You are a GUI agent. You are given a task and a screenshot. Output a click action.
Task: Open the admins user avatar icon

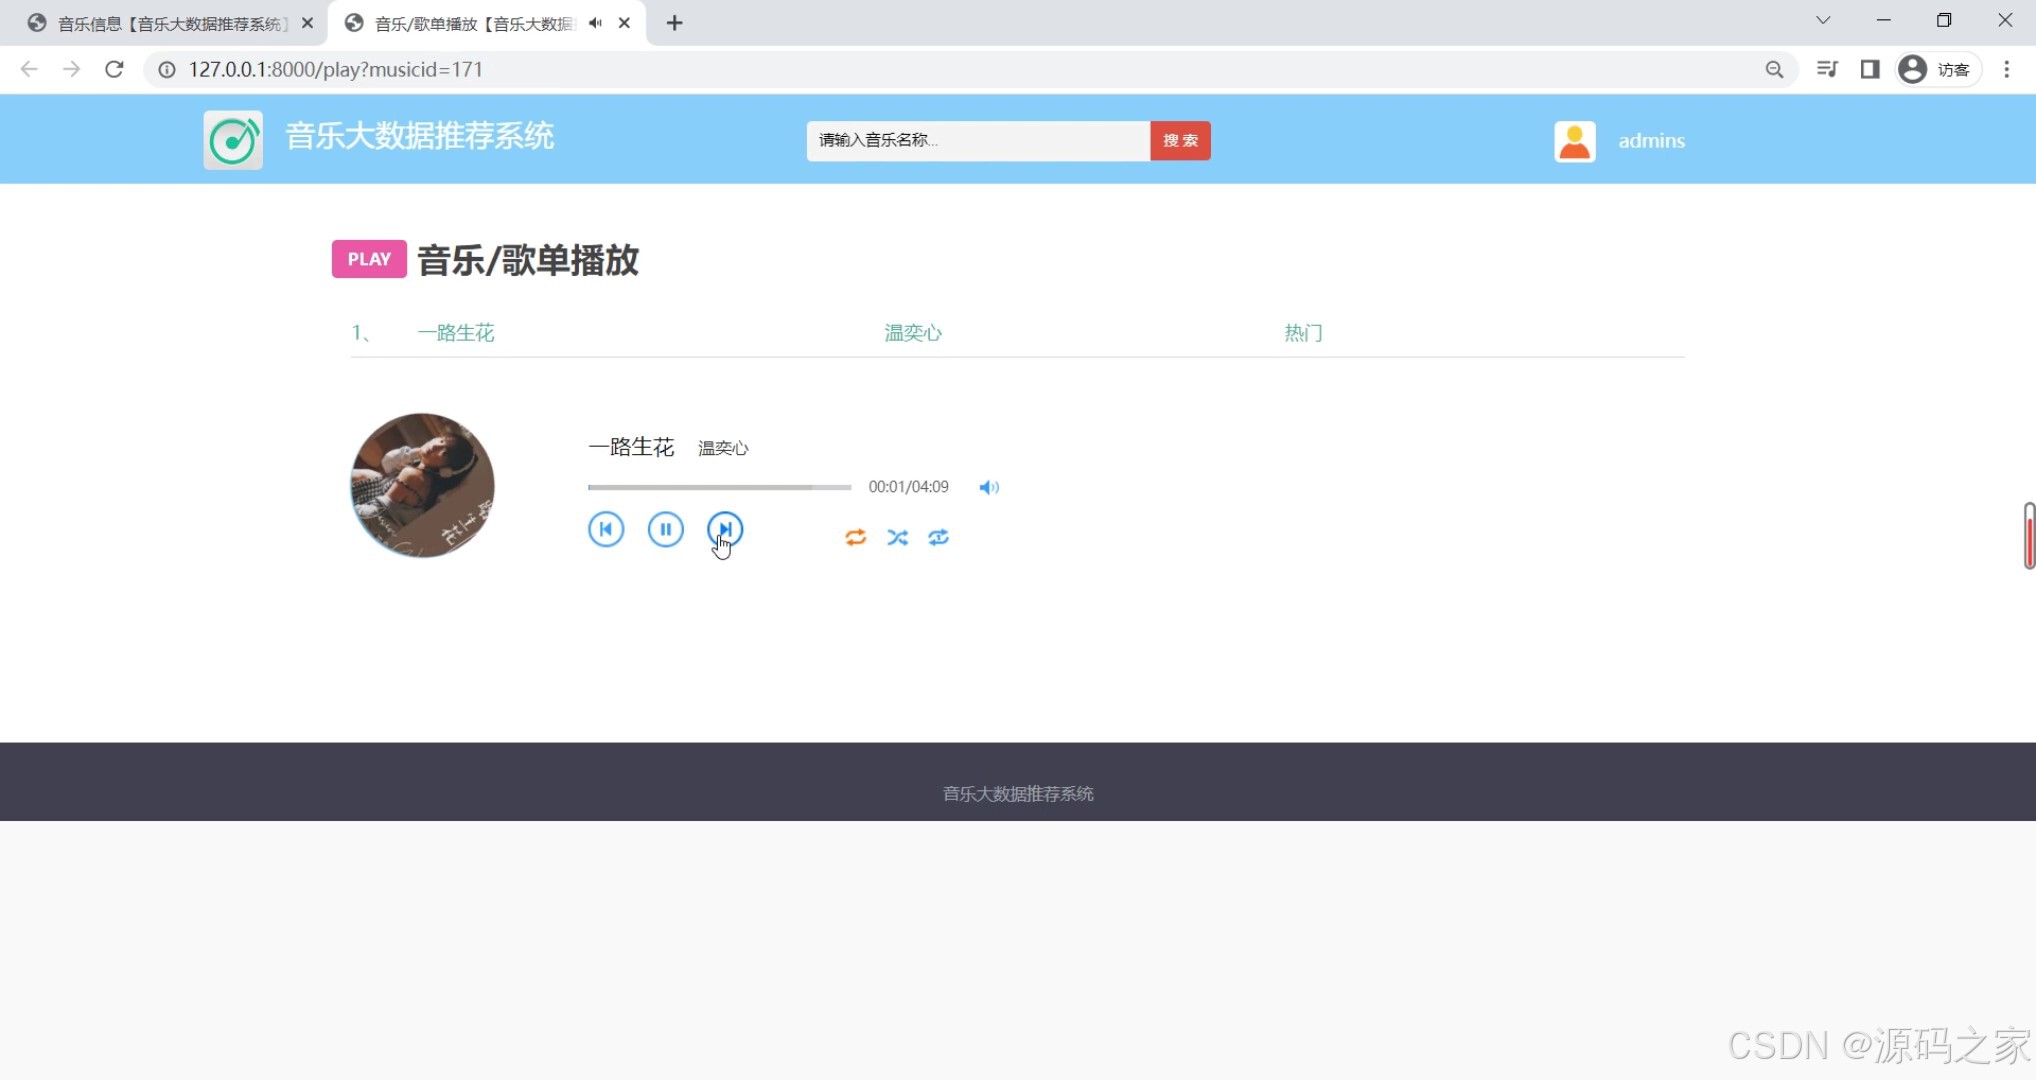point(1574,140)
